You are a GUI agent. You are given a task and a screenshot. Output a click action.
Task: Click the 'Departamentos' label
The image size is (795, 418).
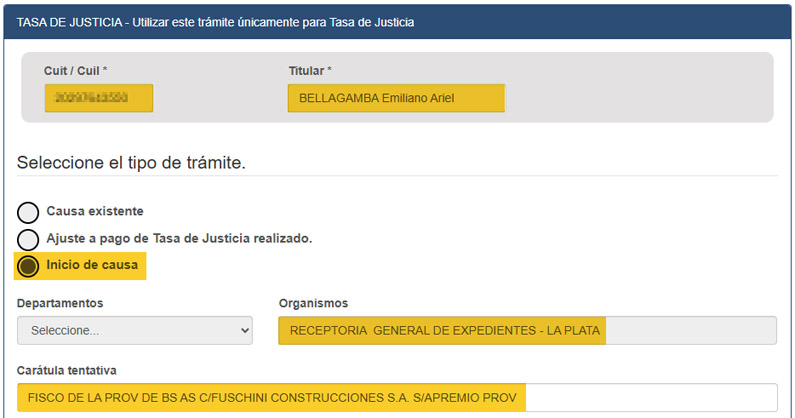(x=60, y=303)
